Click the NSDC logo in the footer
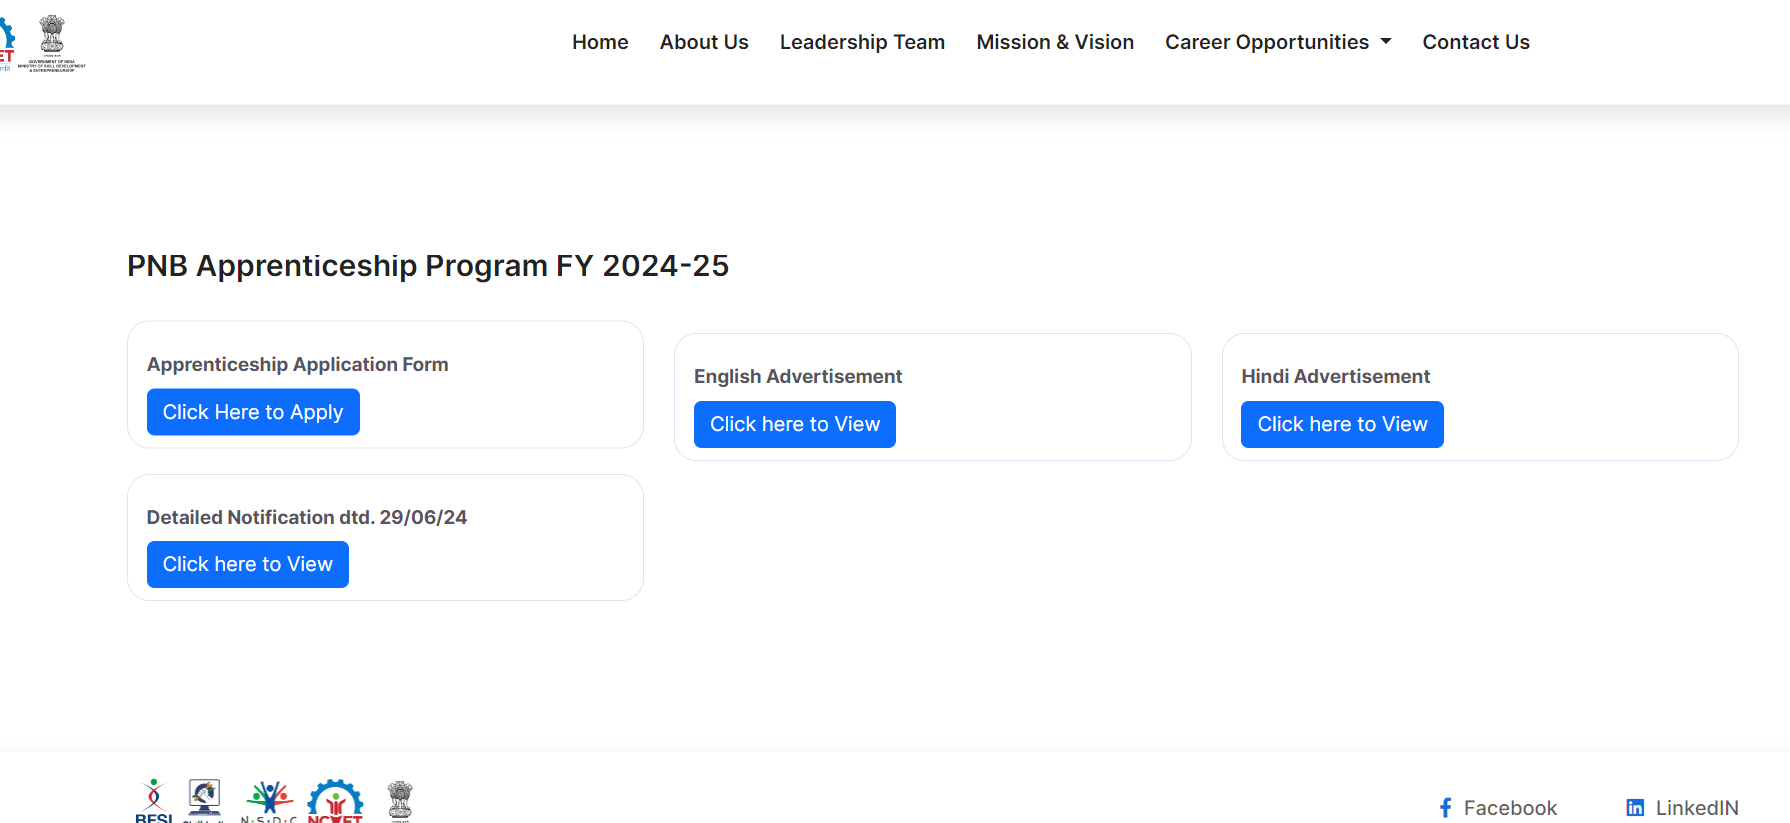This screenshot has height=823, width=1790. (269, 802)
